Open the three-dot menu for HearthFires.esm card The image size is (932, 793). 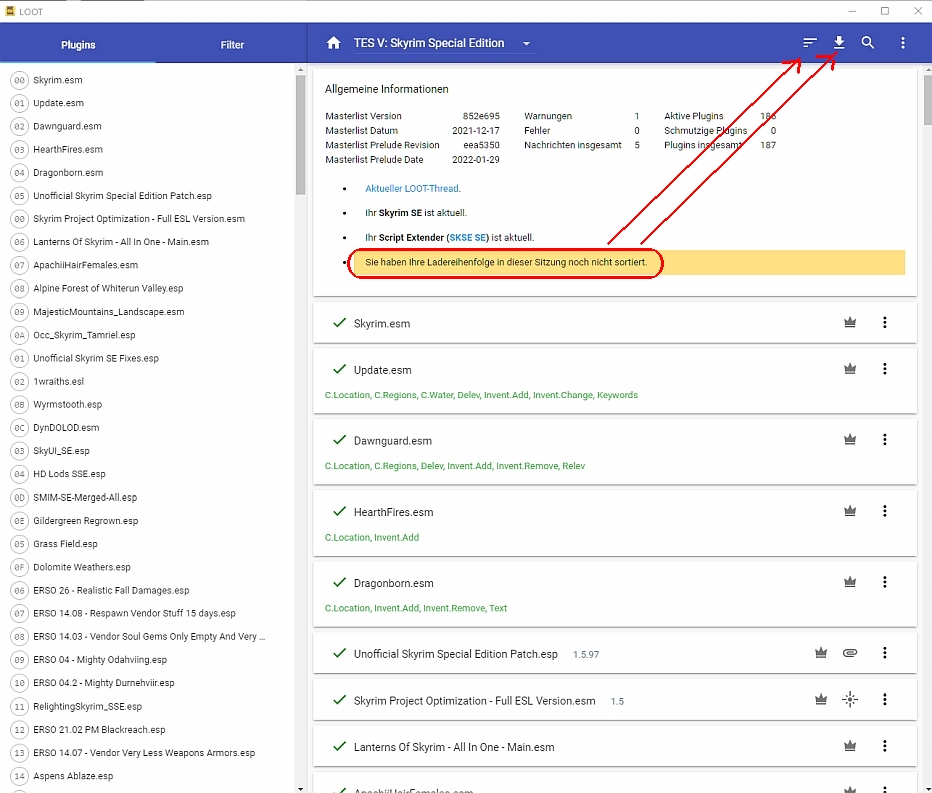pos(884,511)
